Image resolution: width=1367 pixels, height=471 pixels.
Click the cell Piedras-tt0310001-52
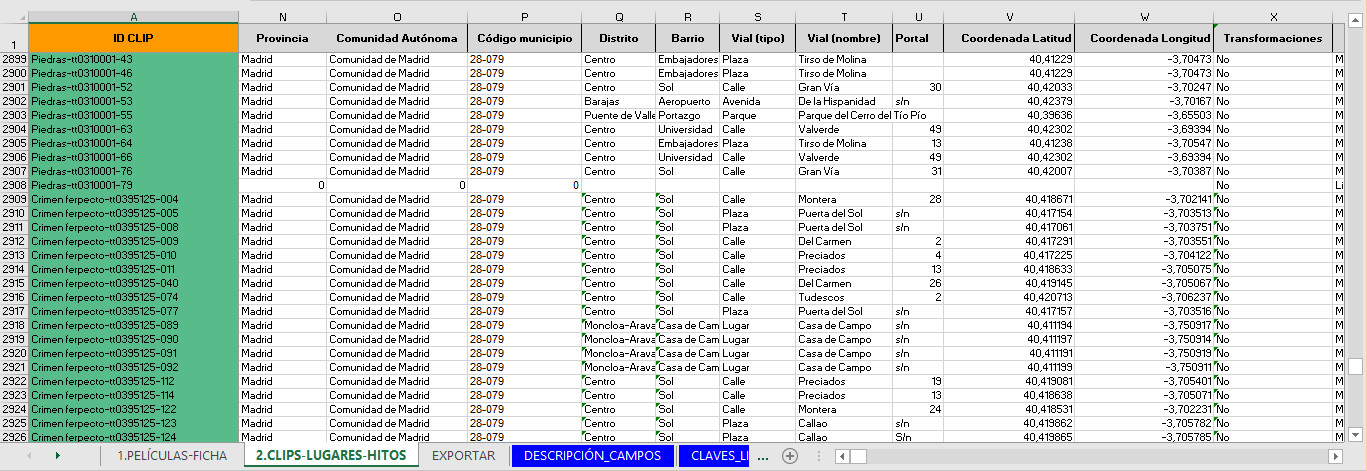coord(134,87)
